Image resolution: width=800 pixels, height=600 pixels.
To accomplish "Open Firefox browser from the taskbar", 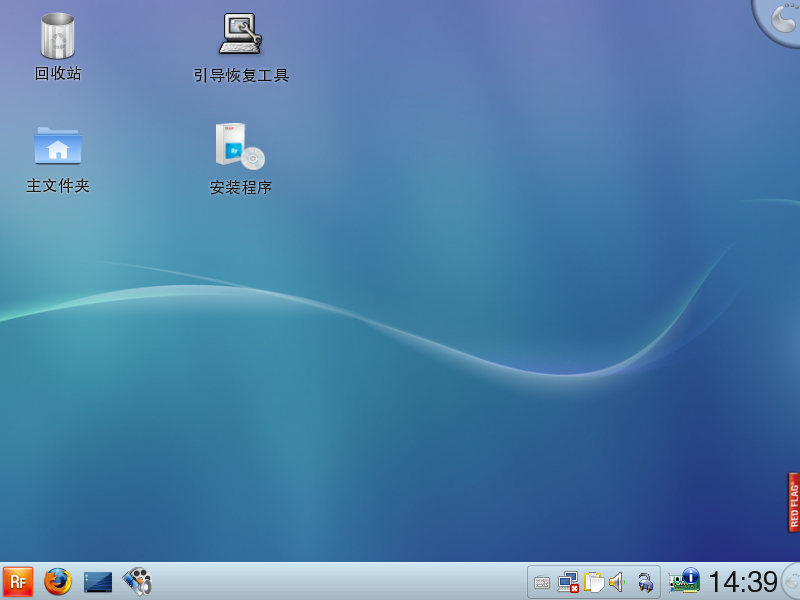I will point(58,581).
